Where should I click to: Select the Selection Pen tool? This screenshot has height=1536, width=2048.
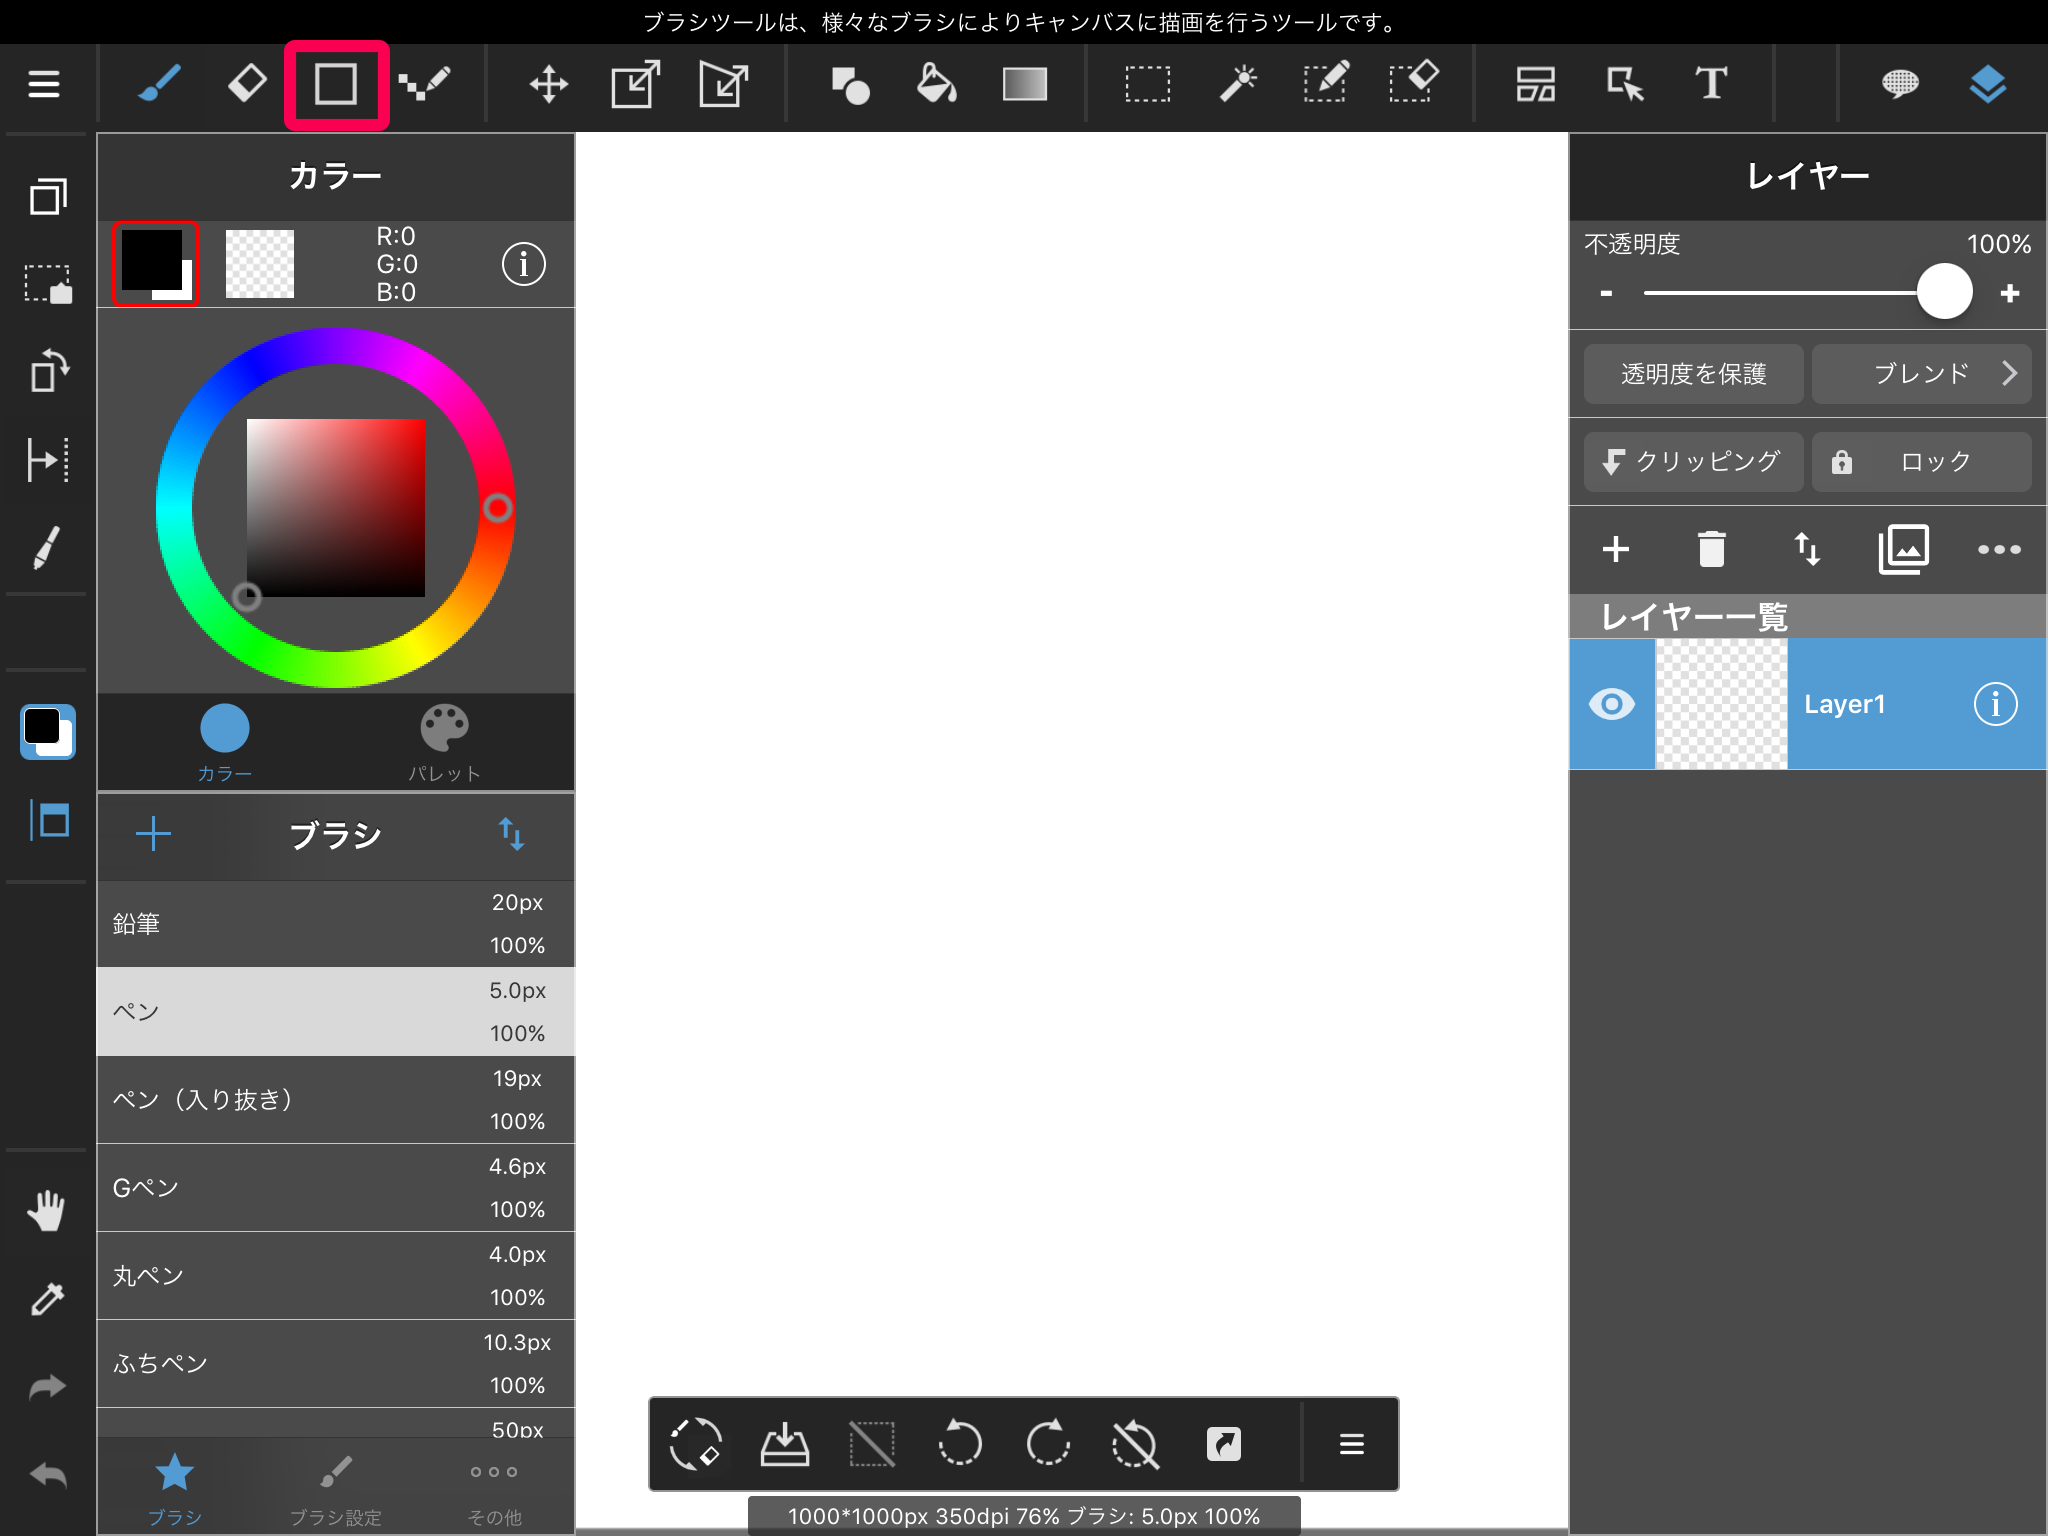pos(1326,82)
